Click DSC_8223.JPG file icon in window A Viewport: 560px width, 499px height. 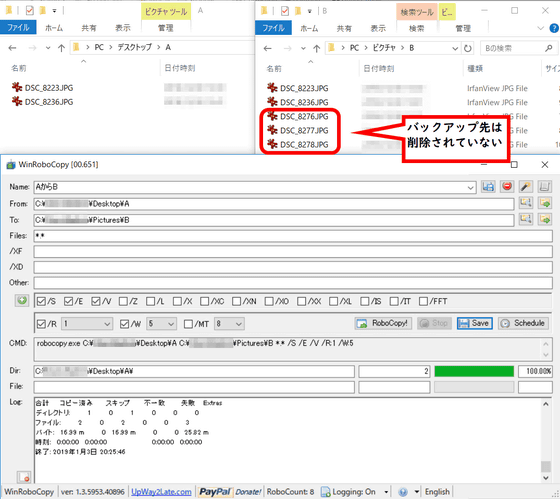coord(16,87)
